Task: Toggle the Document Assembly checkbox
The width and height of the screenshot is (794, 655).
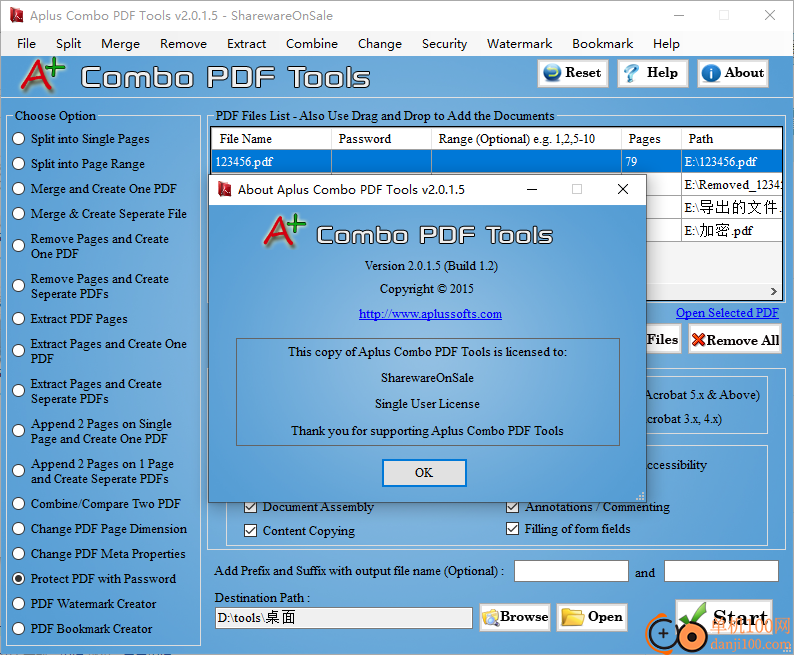Action: (250, 507)
